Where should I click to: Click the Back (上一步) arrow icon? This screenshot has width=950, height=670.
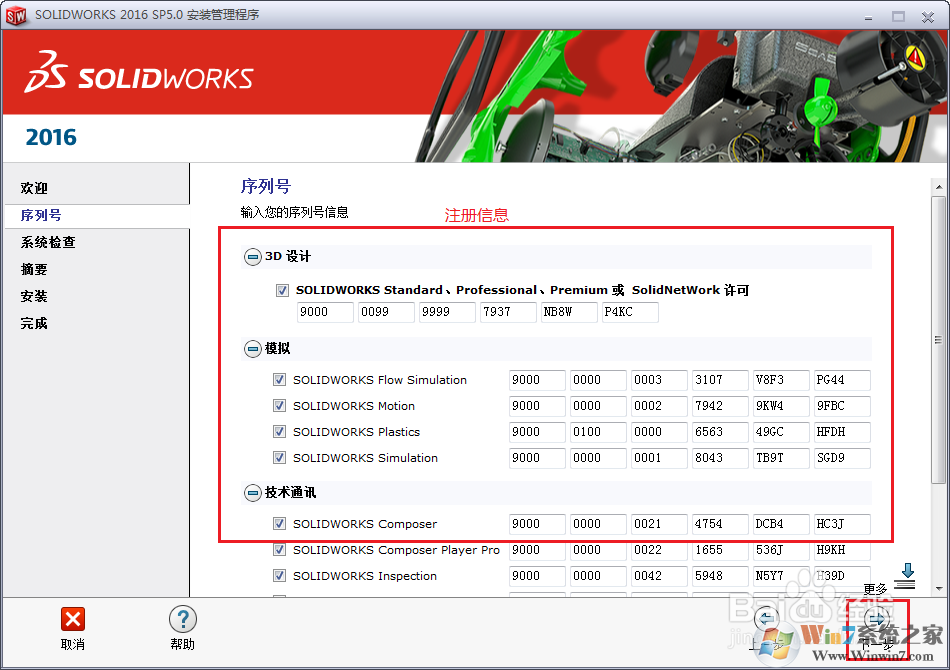click(x=765, y=618)
